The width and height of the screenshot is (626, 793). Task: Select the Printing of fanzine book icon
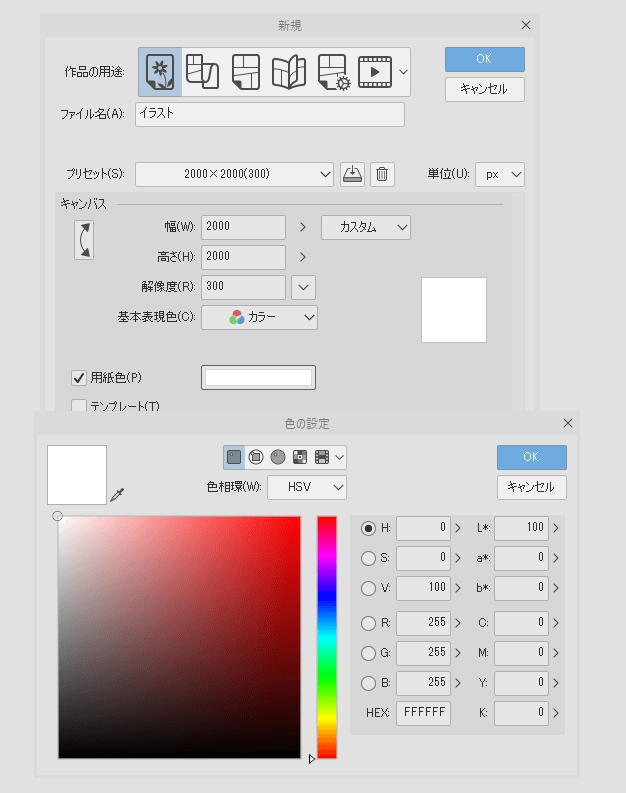tap(289, 72)
